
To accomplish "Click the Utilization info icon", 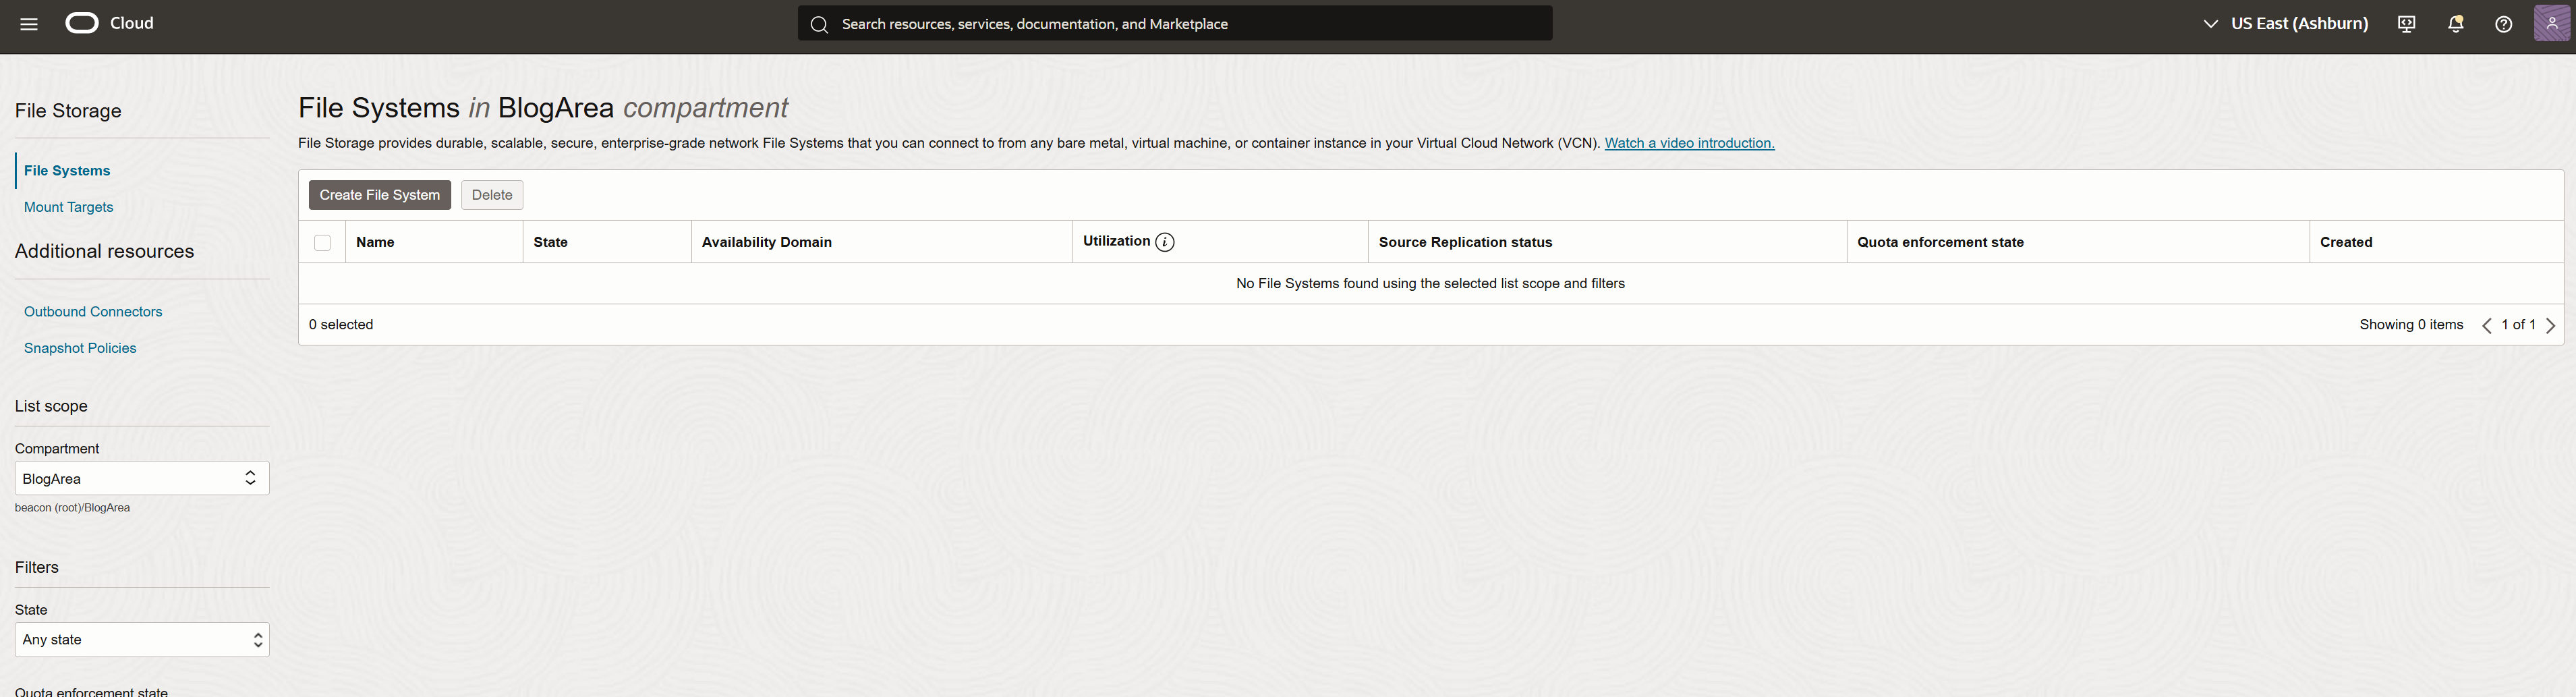I will [1165, 242].
